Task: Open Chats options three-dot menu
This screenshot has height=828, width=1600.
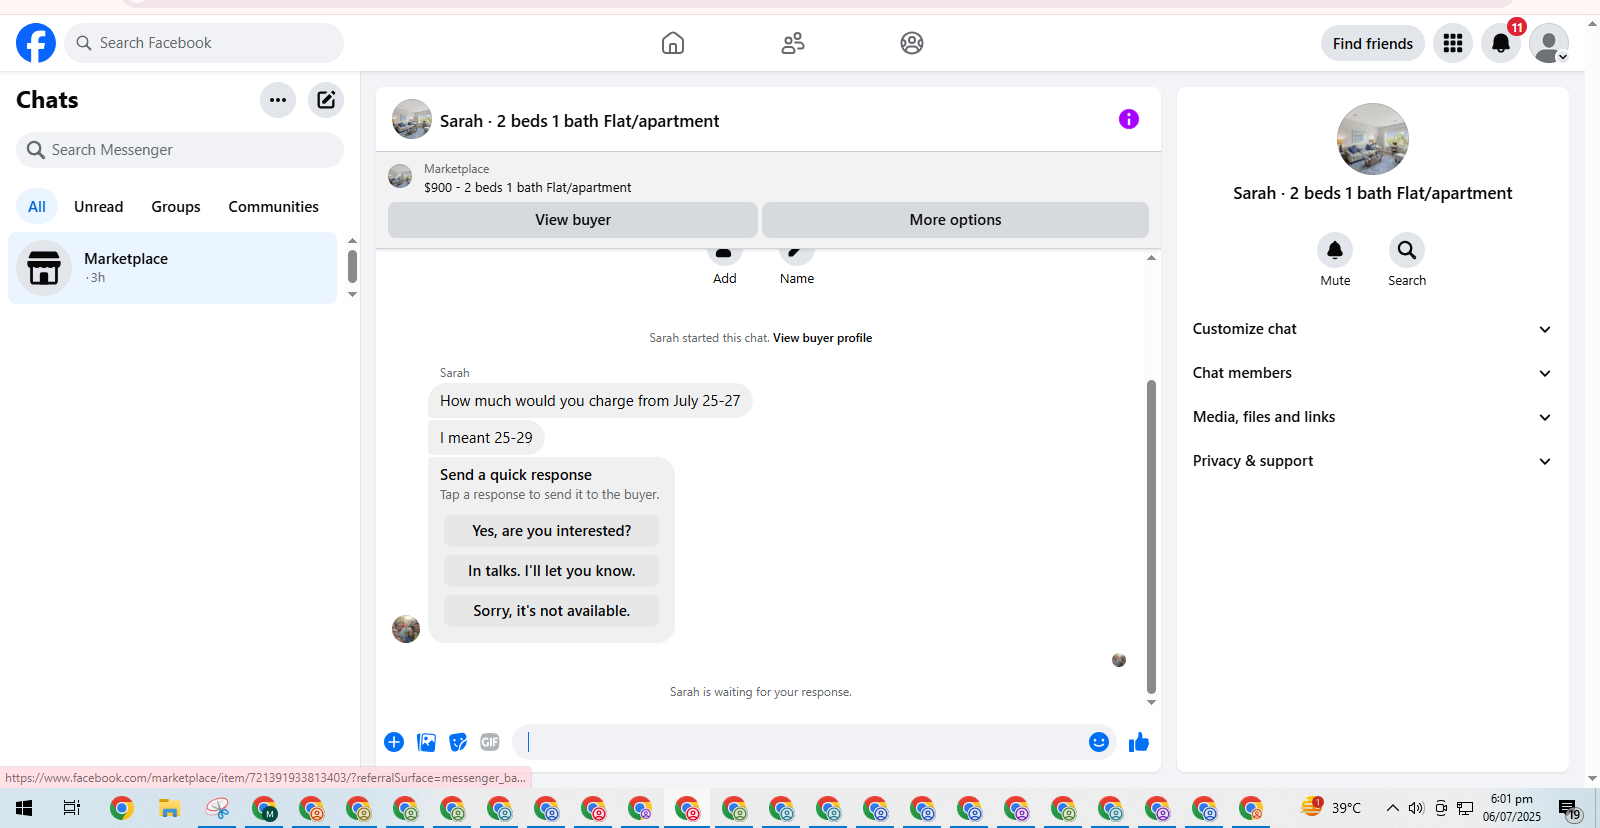Action: coord(278,100)
